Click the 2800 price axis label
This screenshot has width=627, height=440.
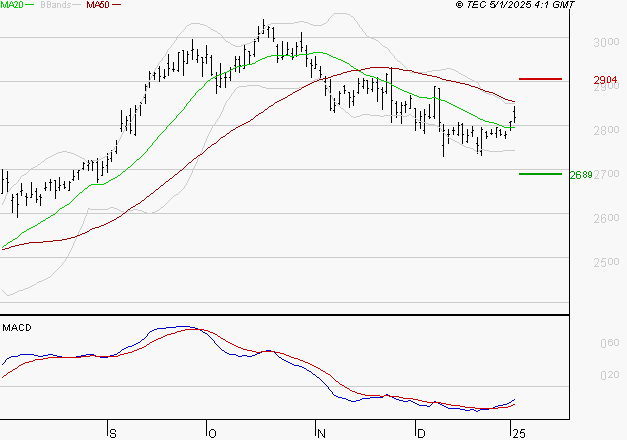pos(606,130)
